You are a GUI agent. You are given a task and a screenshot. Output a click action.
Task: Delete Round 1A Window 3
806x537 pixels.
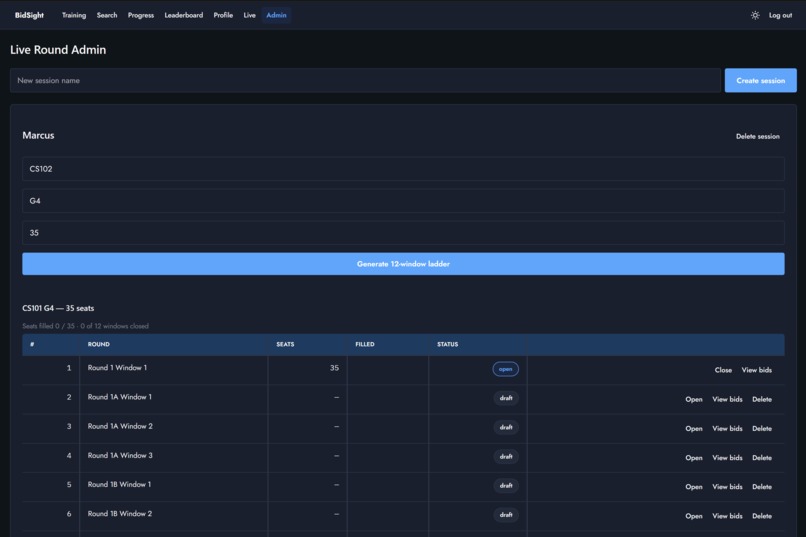[762, 458]
